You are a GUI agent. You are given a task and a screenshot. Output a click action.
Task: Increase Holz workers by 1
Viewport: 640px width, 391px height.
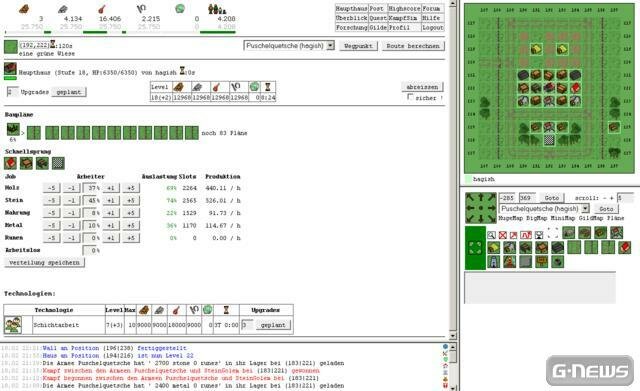tap(111, 188)
